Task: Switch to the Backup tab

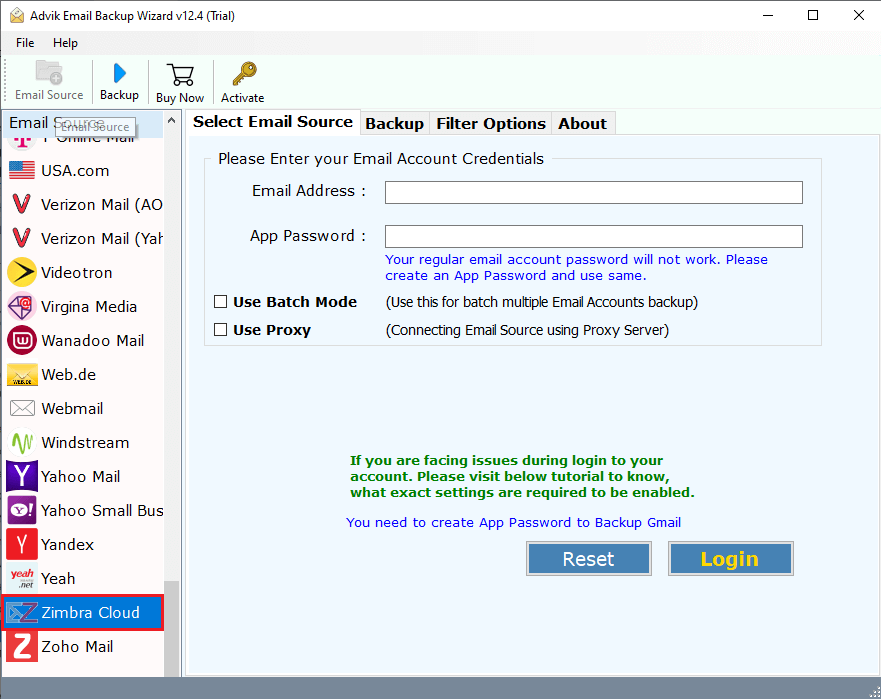Action: (394, 124)
